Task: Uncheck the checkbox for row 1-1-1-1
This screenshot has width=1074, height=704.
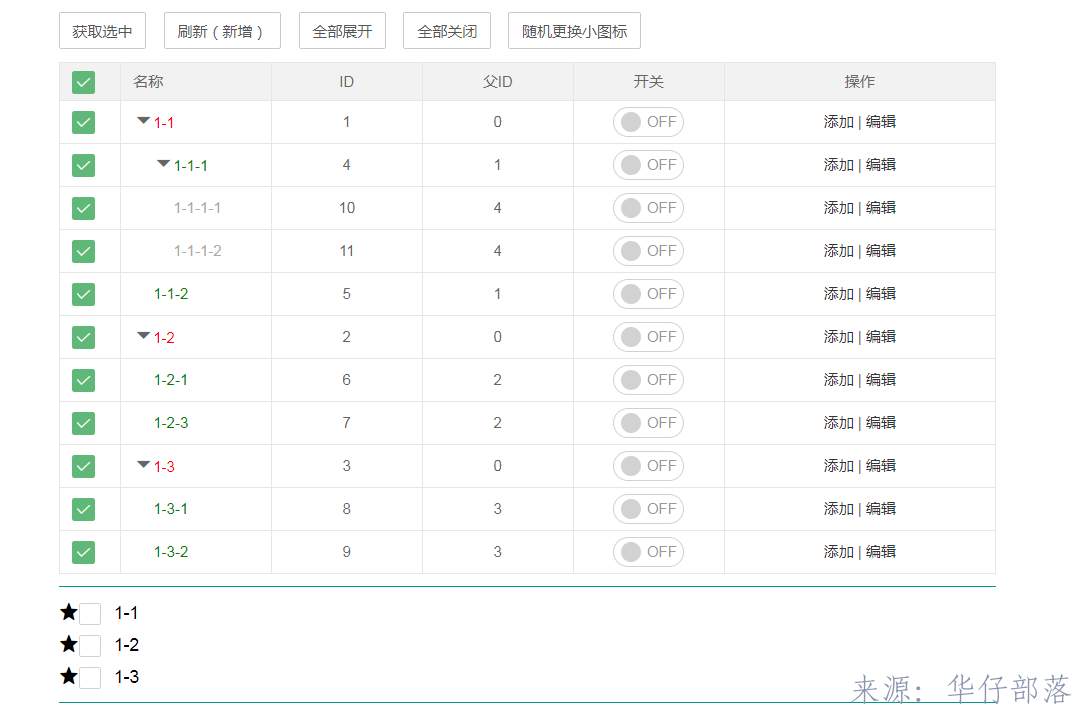Action: click(x=84, y=208)
